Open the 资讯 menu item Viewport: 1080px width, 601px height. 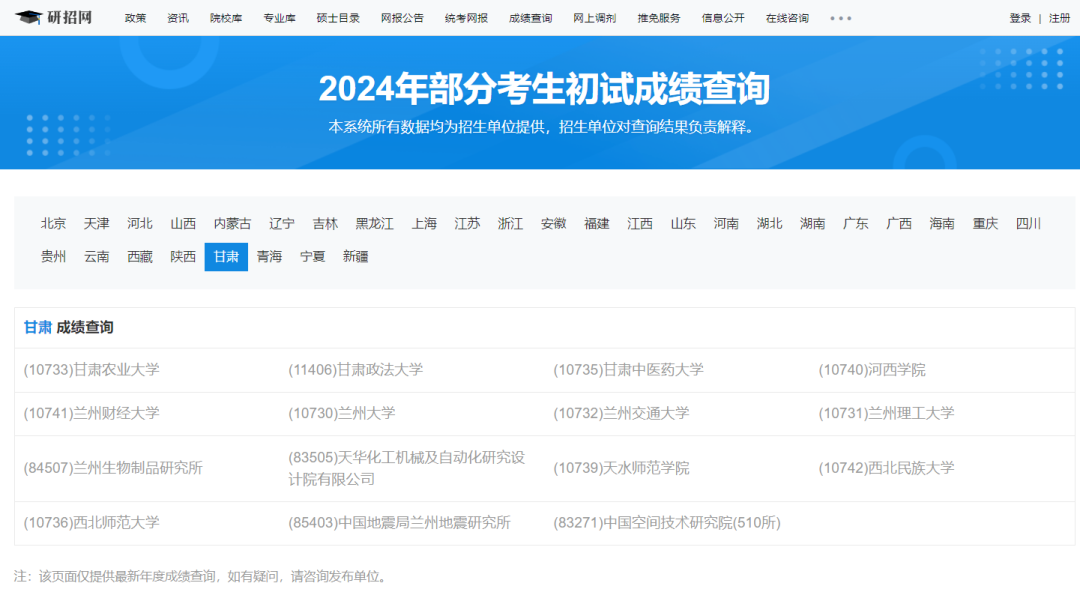pos(178,18)
